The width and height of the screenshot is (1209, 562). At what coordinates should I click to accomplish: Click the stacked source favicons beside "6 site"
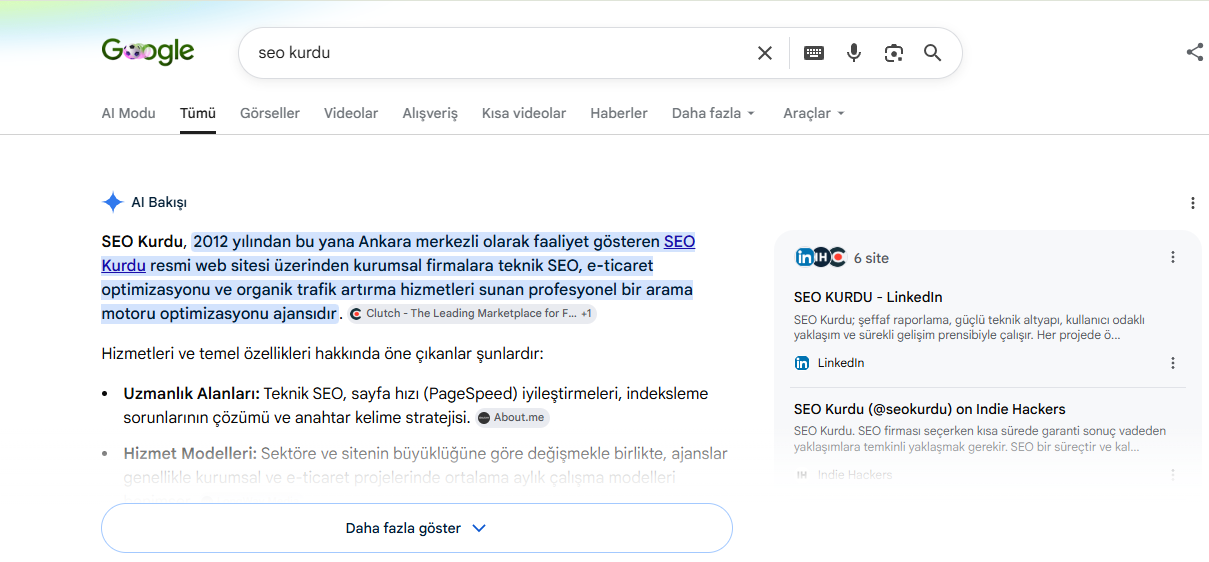click(x=821, y=257)
